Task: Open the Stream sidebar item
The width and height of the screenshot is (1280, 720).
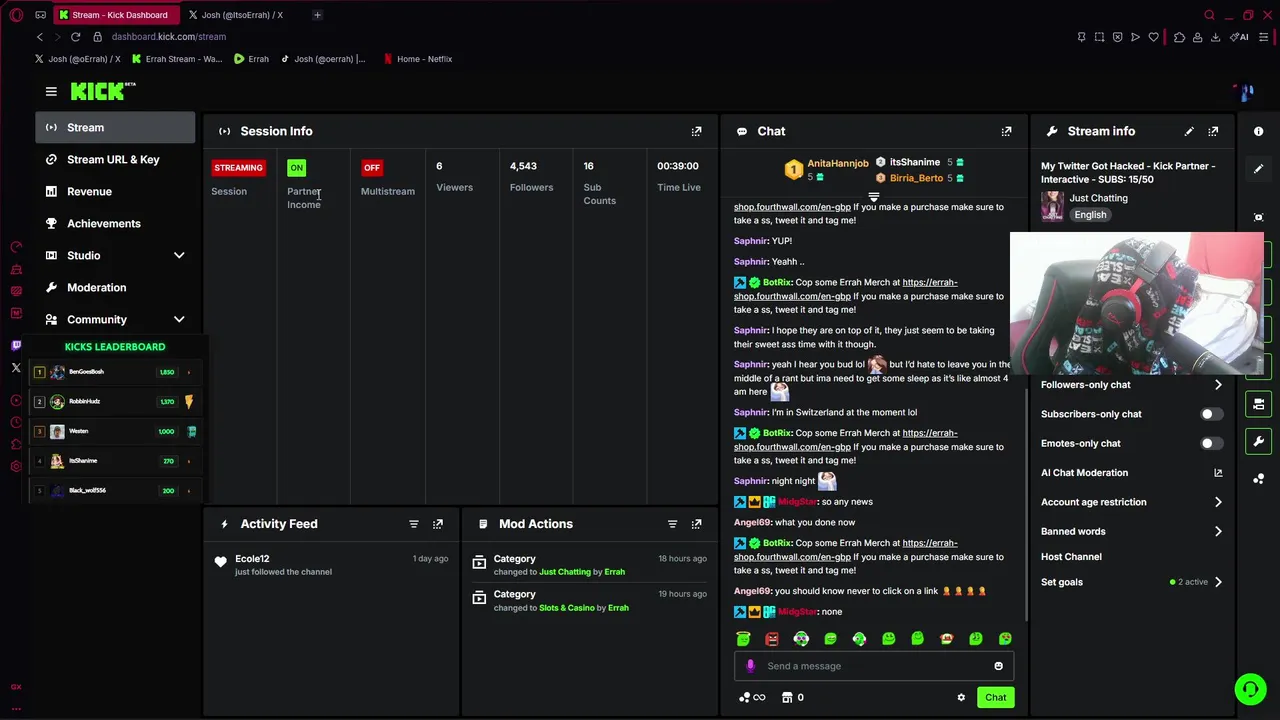Action: tap(115, 128)
